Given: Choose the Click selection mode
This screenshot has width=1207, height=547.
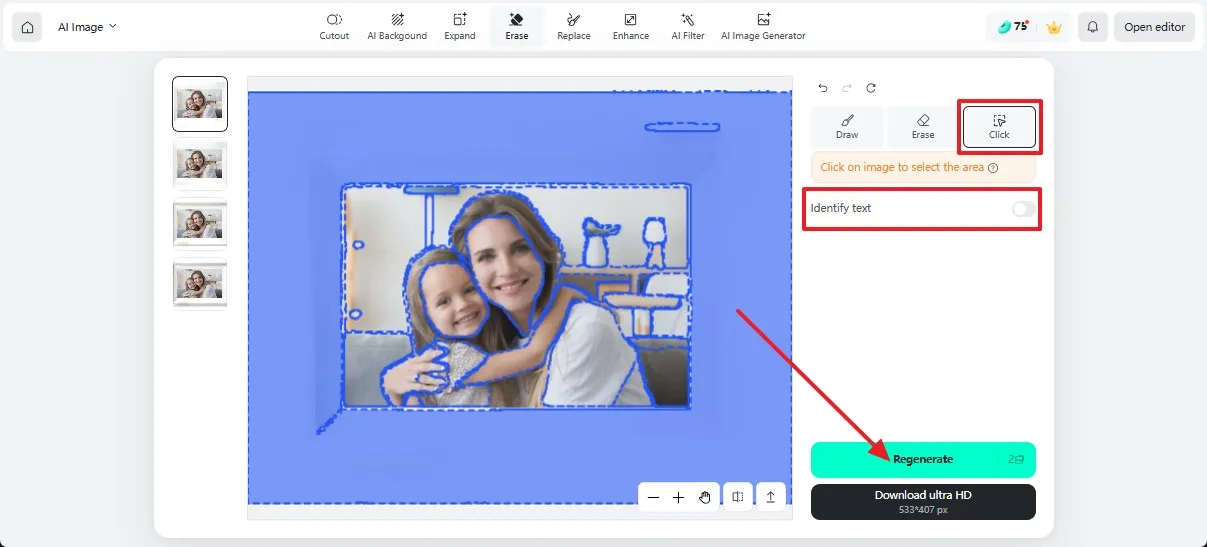Looking at the screenshot, I should [x=999, y=127].
